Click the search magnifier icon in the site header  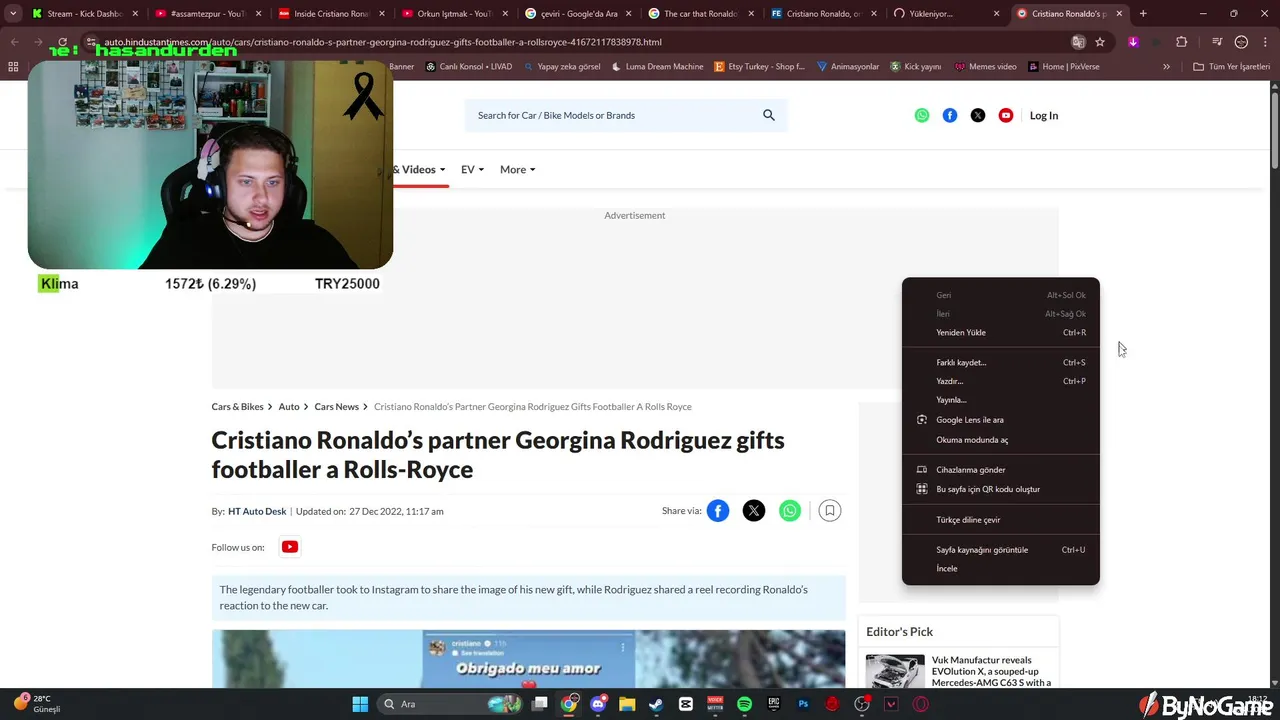(x=769, y=115)
